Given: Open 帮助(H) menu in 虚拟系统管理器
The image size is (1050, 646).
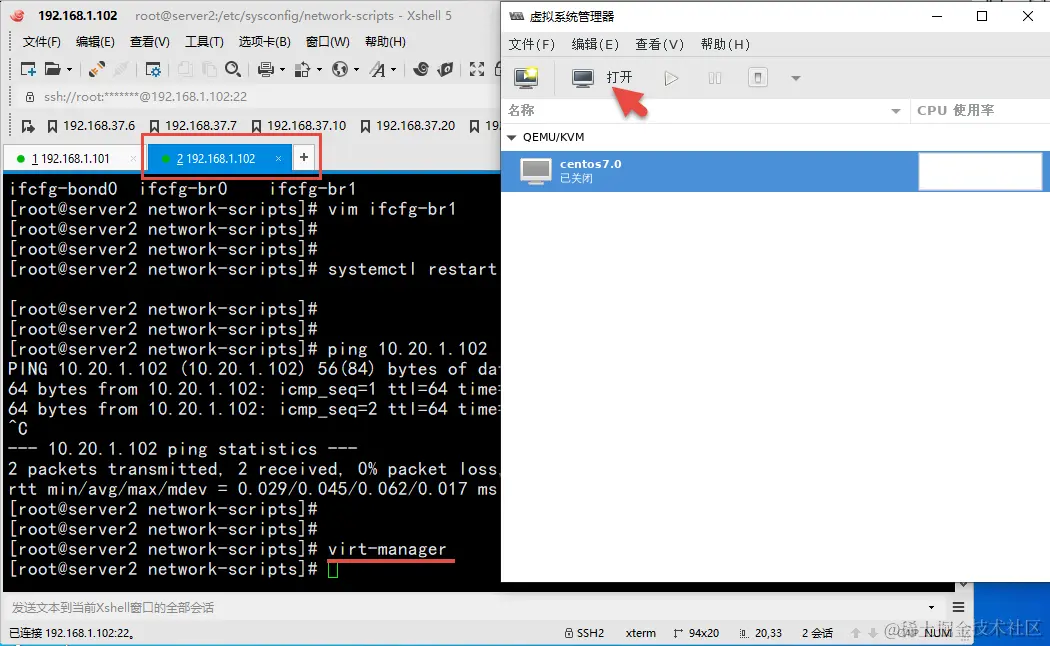Looking at the screenshot, I should 725,44.
